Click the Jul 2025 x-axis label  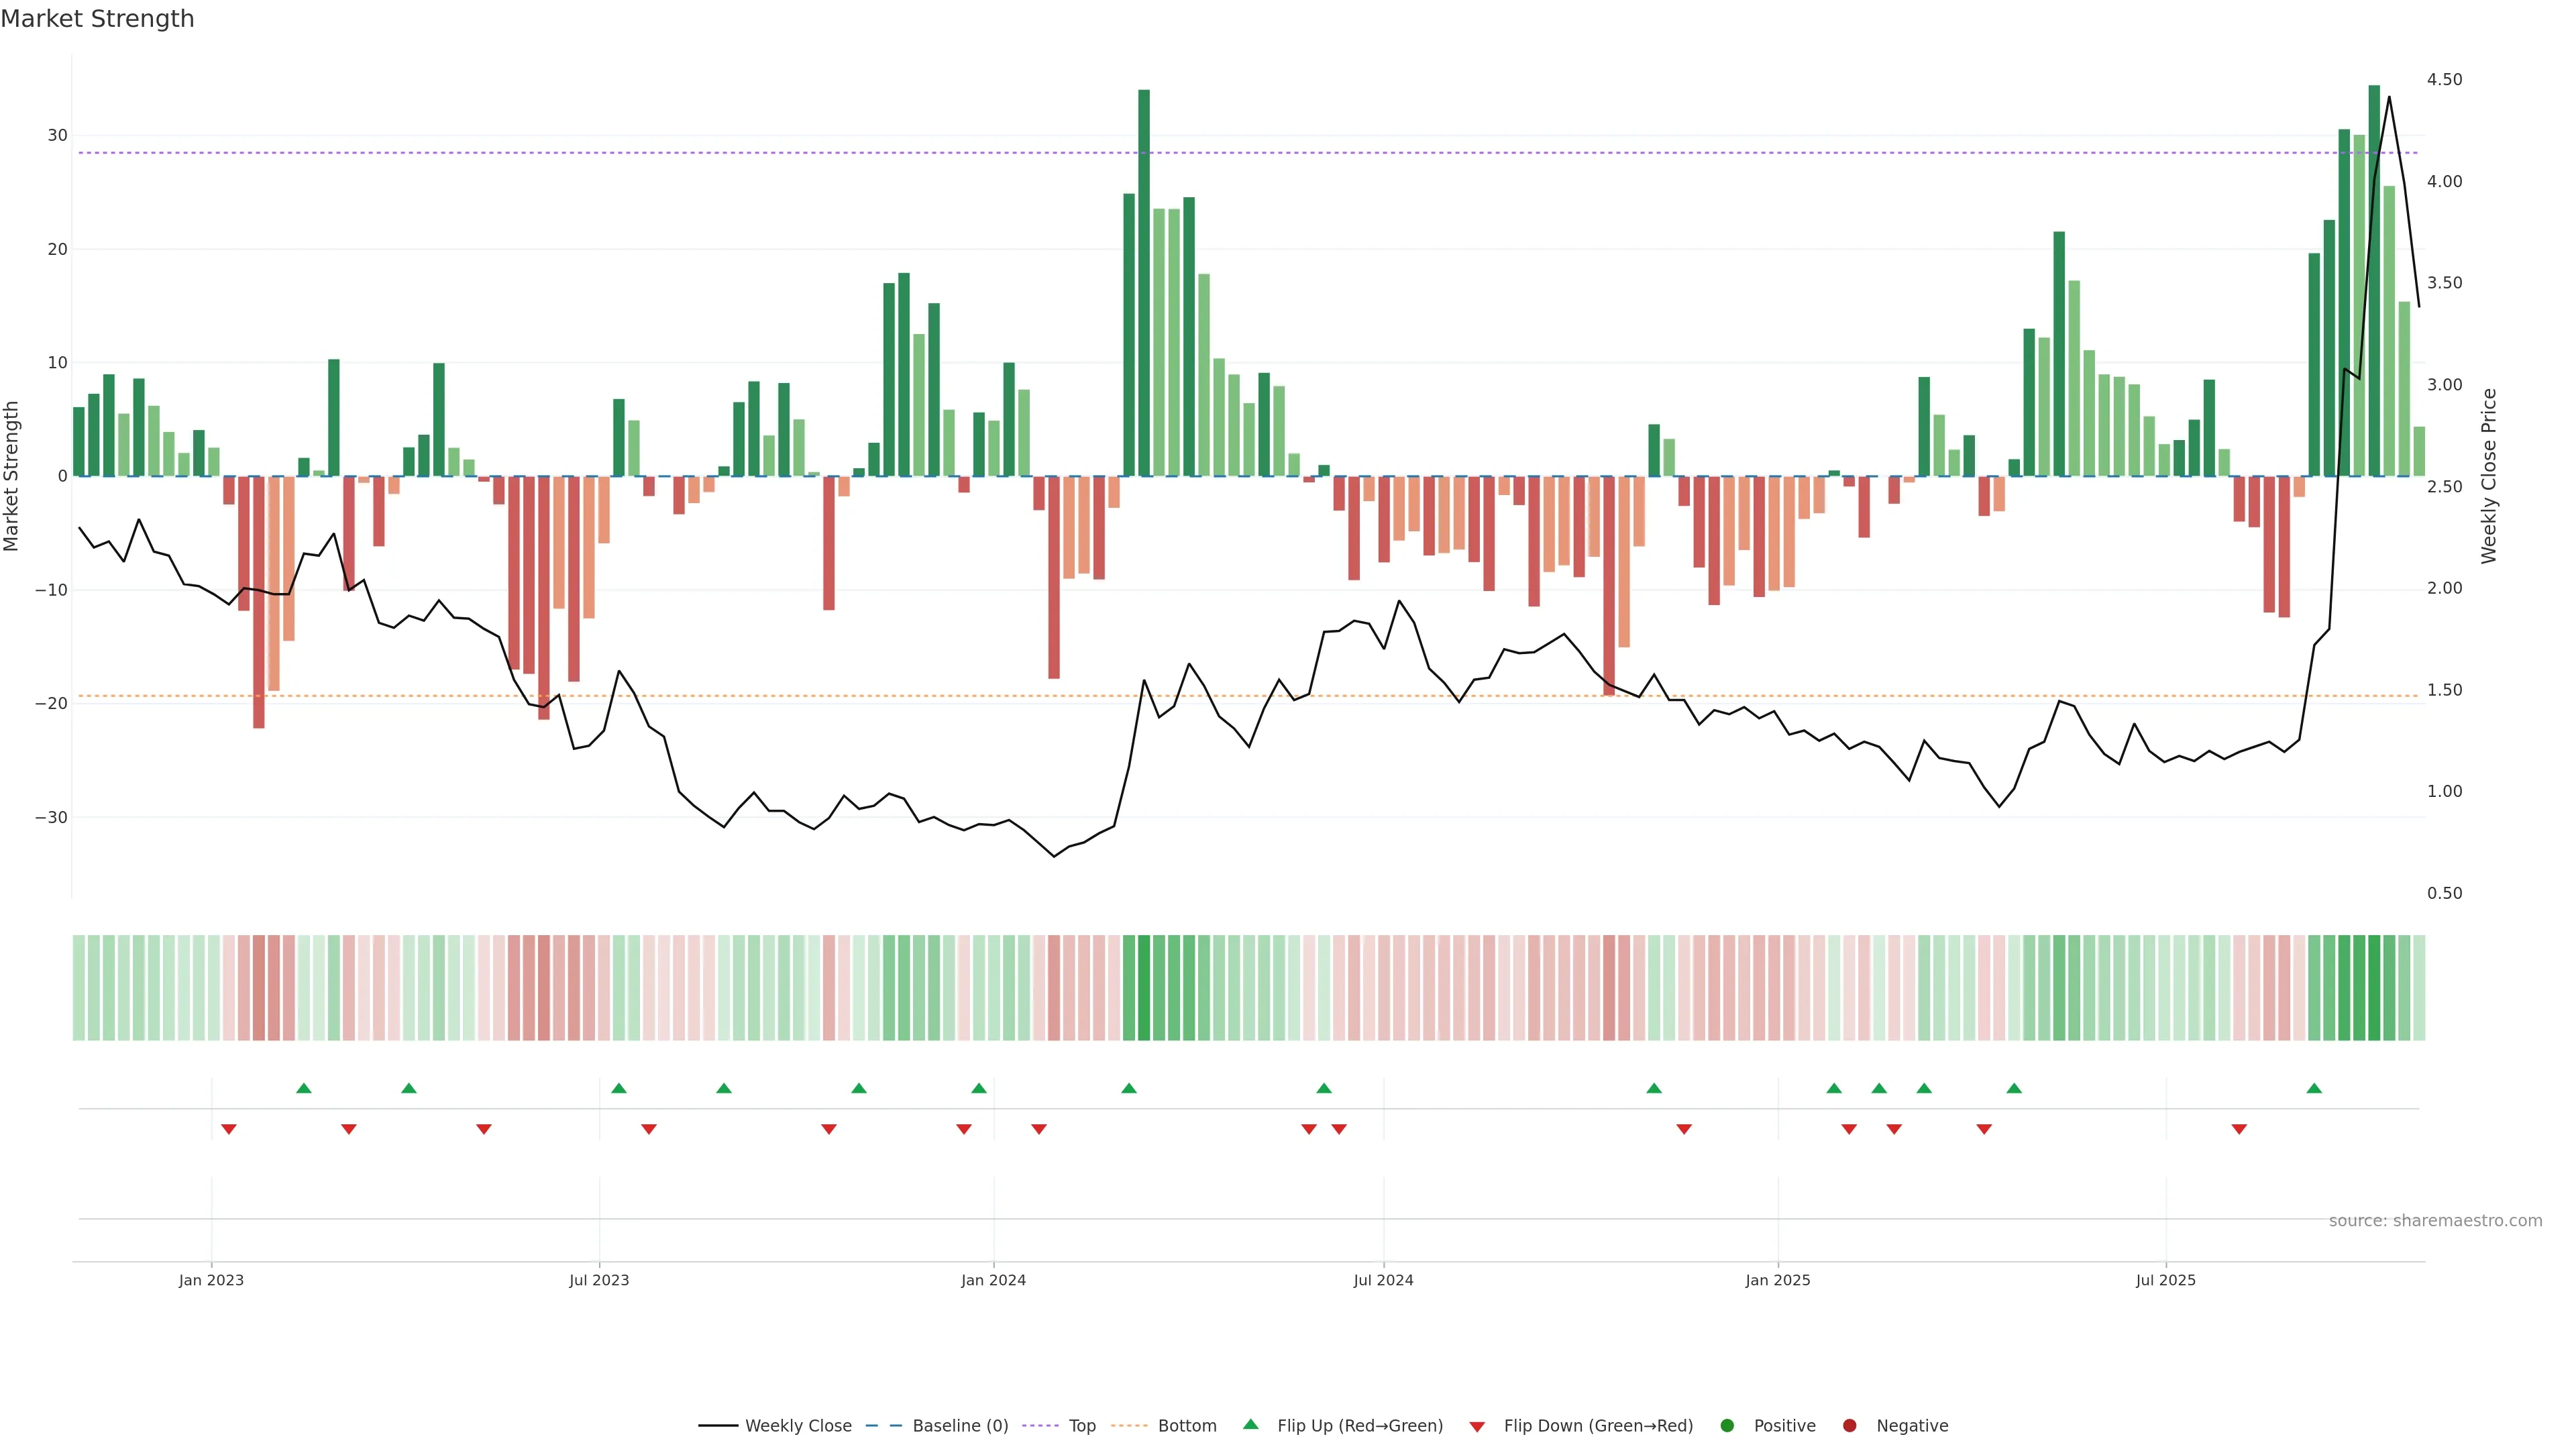(x=2165, y=1280)
